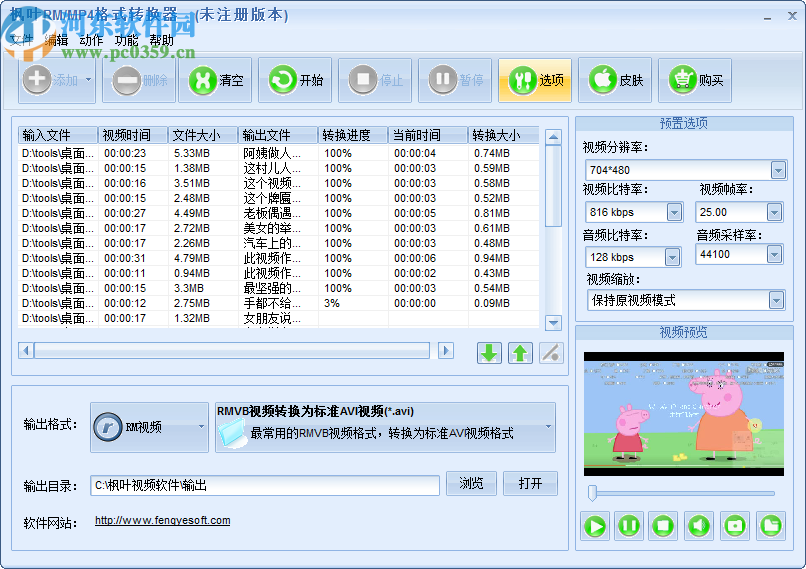Mute the preview with the speaker icon
806x569 pixels.
point(699,525)
